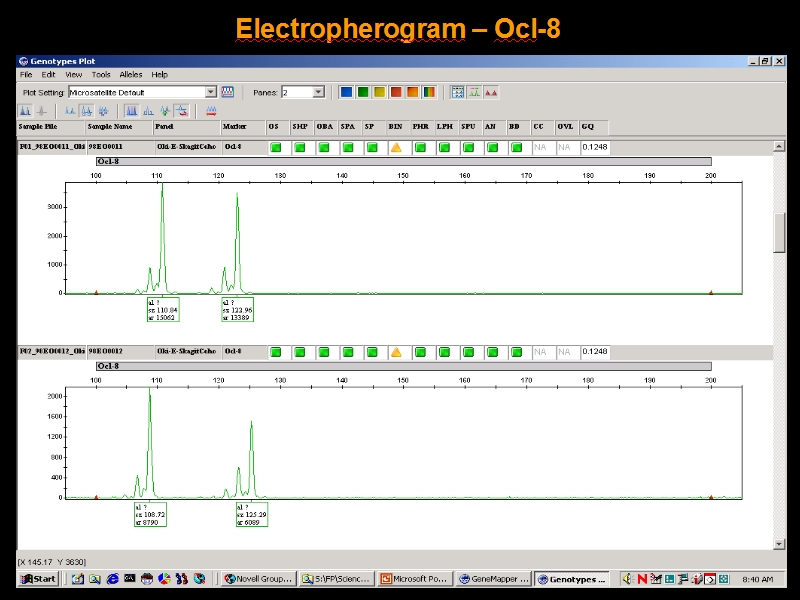Screen dimensions: 800x600
Task: Click the all-dyes rainbow button
Action: (429, 92)
